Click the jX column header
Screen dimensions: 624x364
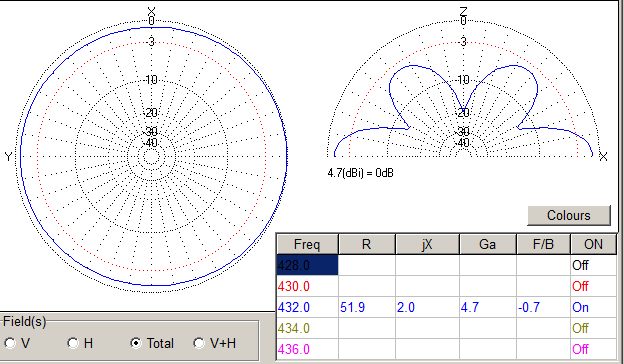coord(427,244)
